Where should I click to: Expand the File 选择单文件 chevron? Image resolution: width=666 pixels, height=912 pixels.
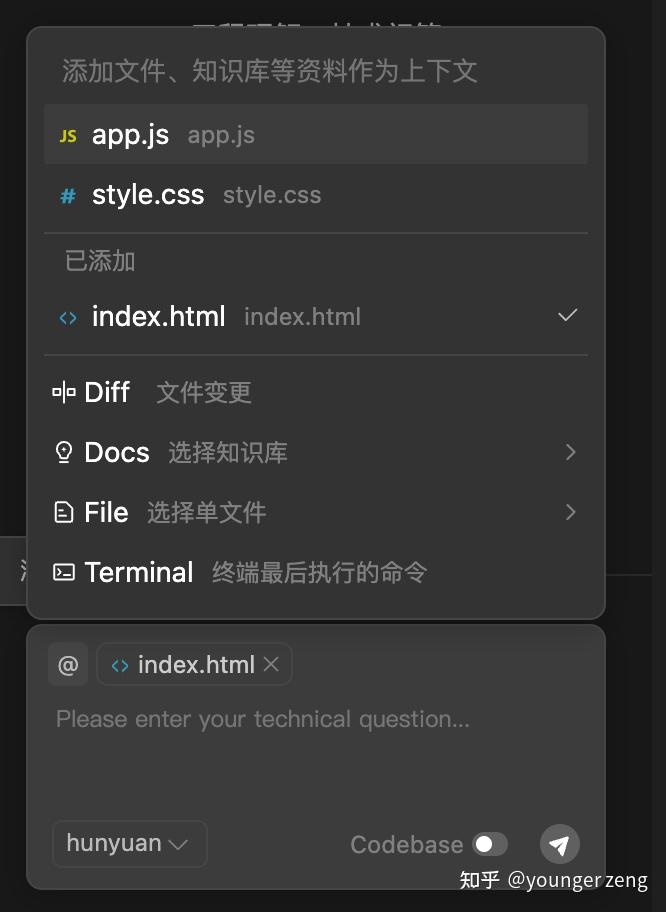570,512
